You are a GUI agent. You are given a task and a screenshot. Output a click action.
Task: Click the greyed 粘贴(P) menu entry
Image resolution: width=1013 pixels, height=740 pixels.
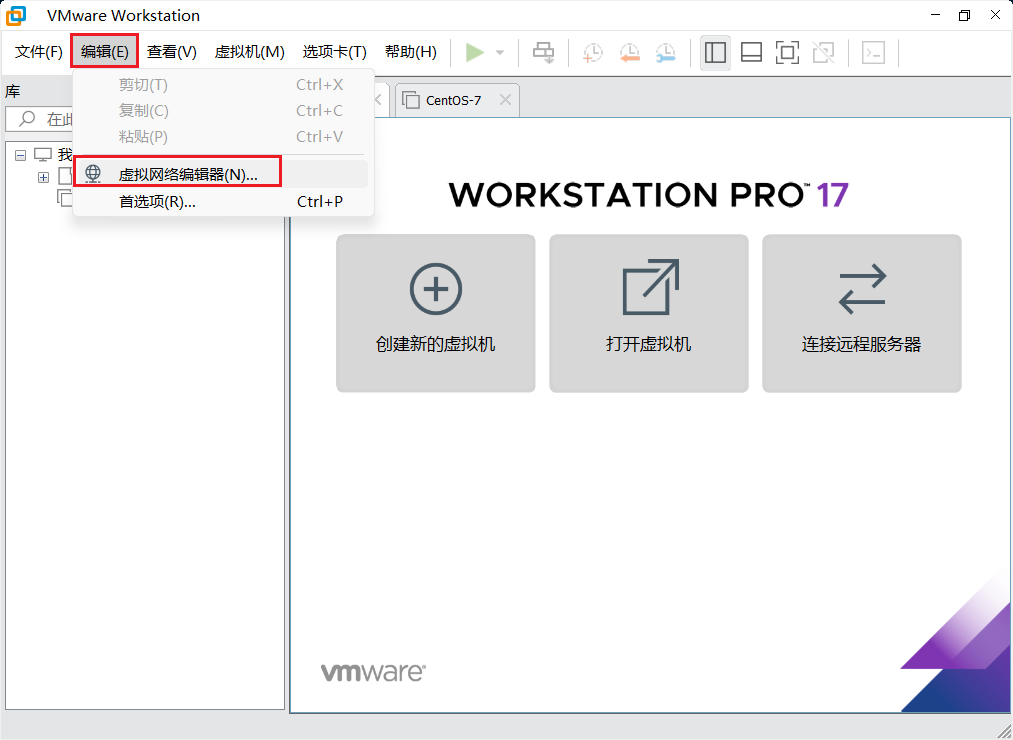pyautogui.click(x=221, y=136)
